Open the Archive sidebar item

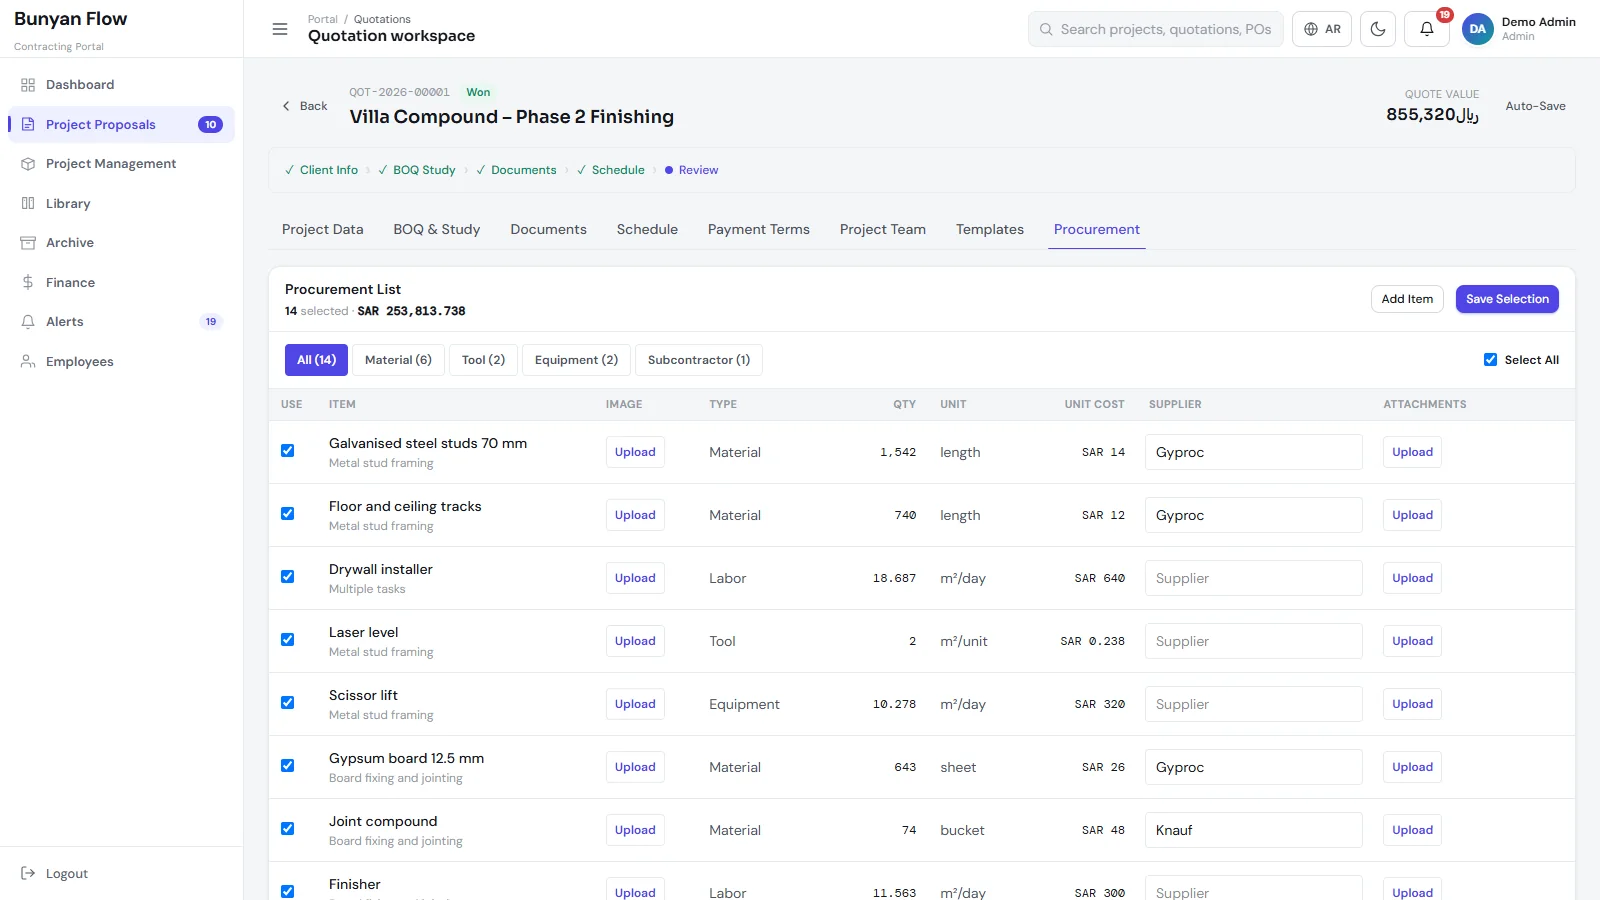click(x=121, y=243)
